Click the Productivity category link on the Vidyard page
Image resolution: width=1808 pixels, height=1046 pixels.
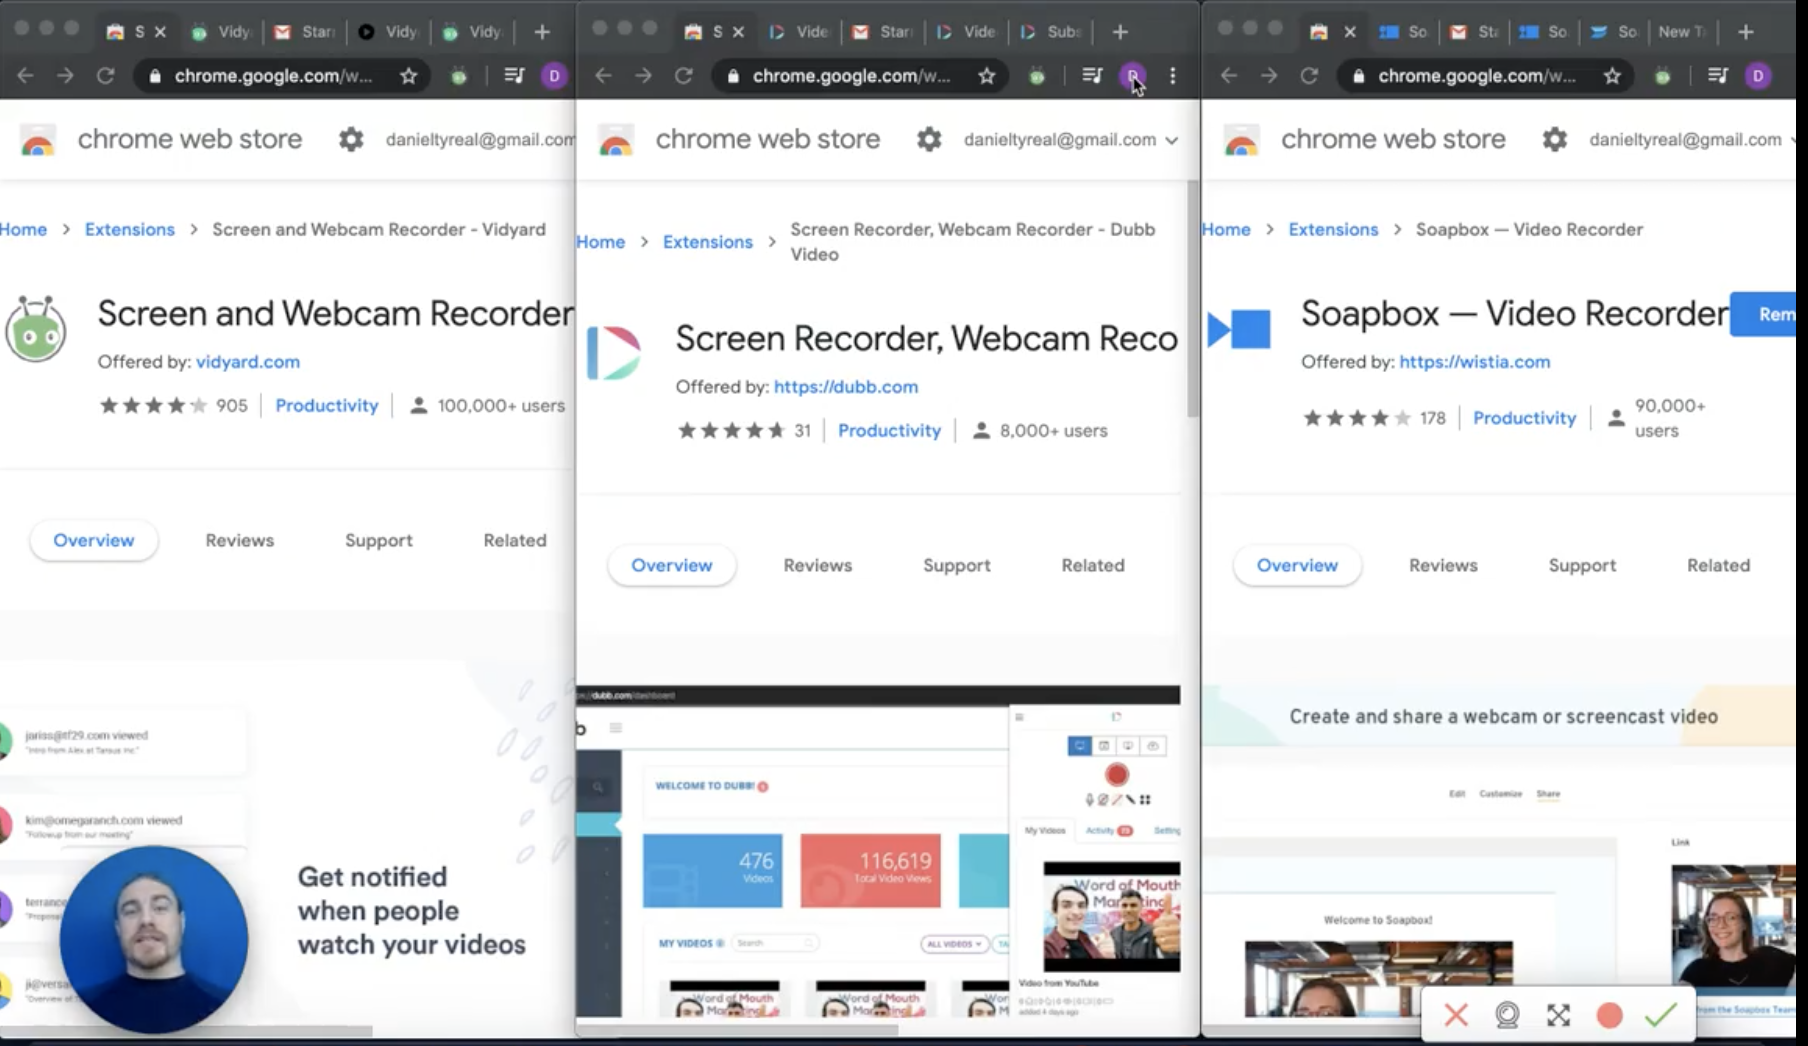(x=327, y=405)
